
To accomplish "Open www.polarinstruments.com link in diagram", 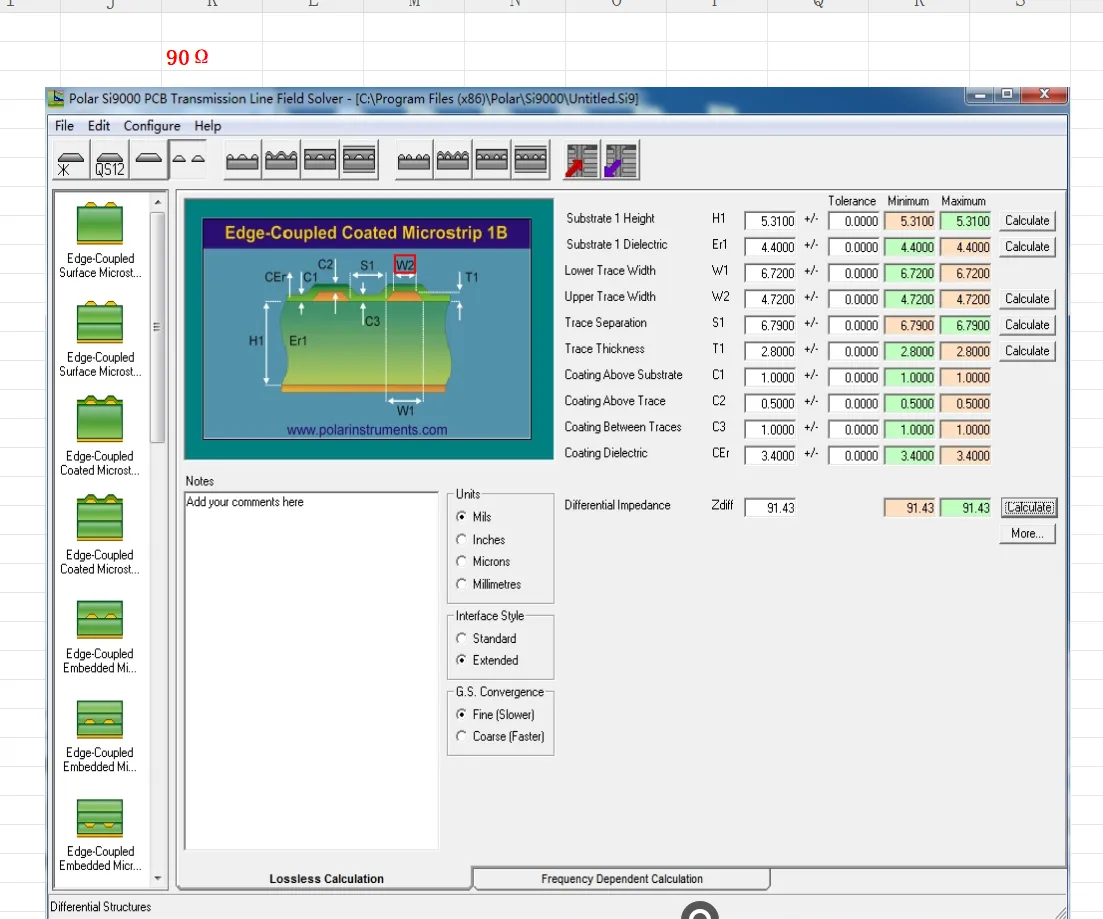I will [x=366, y=430].
